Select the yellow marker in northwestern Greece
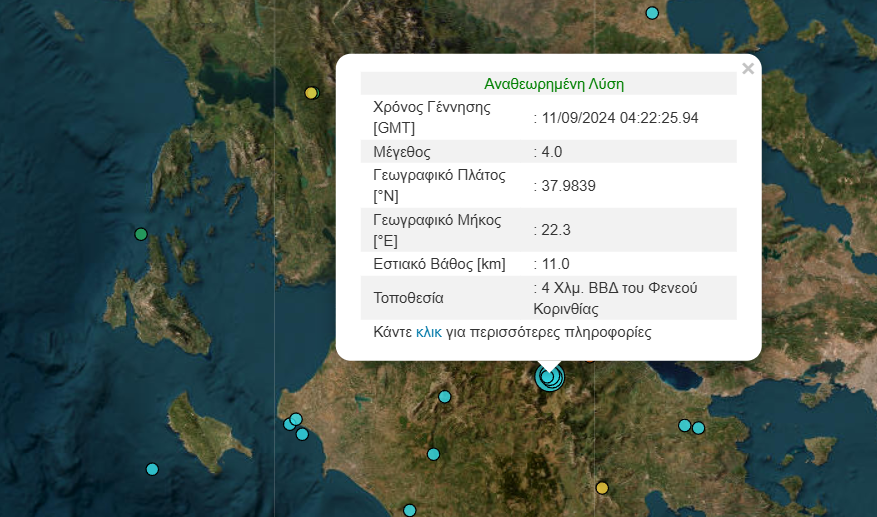 pos(311,93)
